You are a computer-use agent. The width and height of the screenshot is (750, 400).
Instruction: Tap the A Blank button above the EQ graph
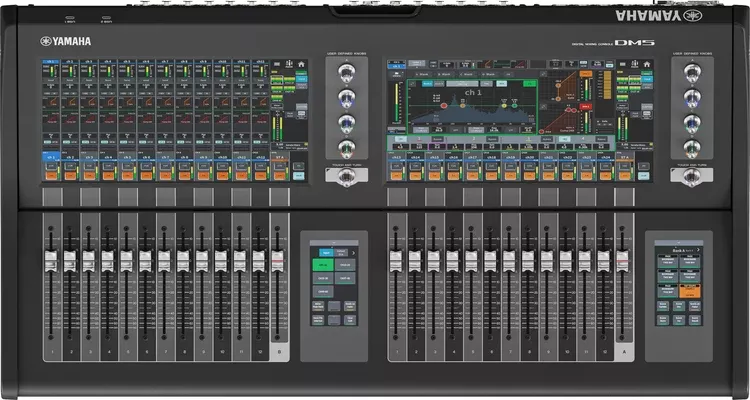(x=422, y=74)
